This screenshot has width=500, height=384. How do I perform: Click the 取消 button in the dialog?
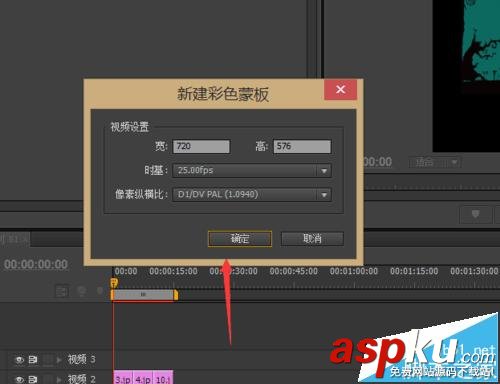(x=312, y=239)
